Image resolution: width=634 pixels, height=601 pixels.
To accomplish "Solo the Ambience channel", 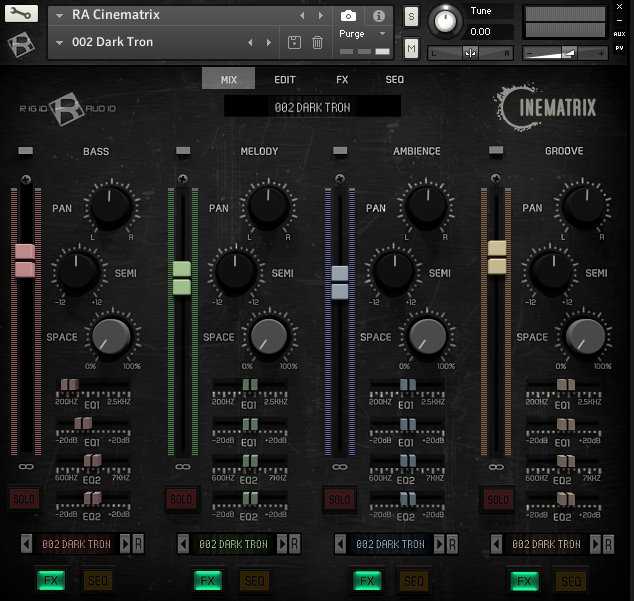I will pyautogui.click(x=339, y=499).
